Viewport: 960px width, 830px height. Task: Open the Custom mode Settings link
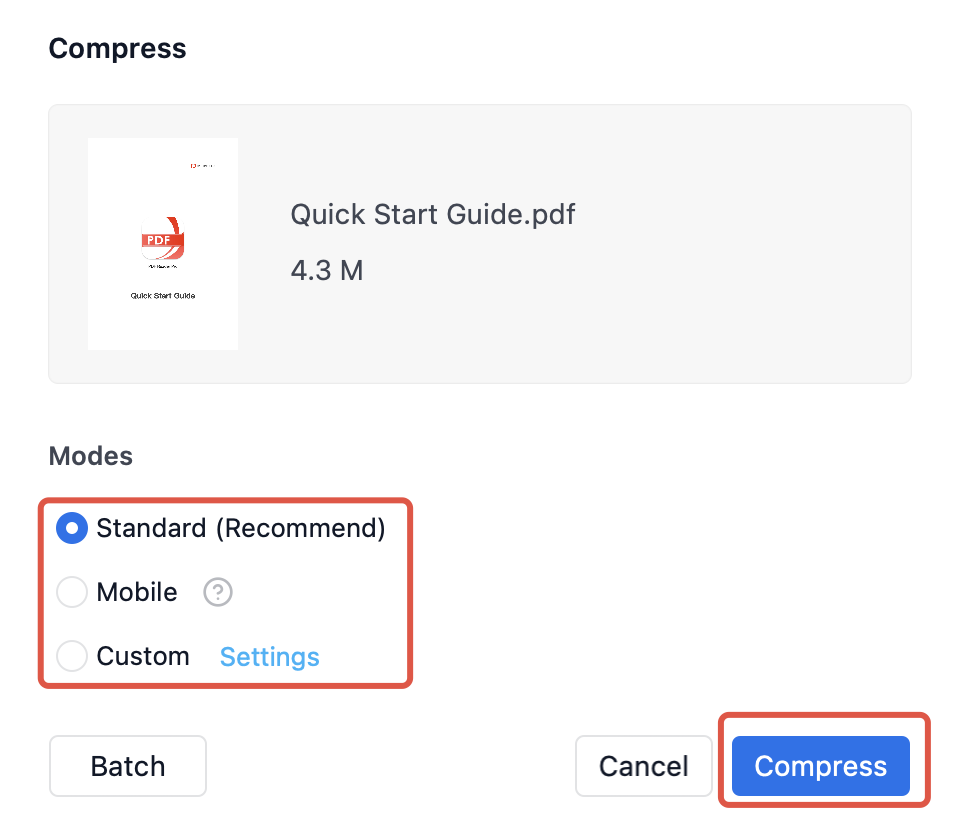pyautogui.click(x=269, y=657)
